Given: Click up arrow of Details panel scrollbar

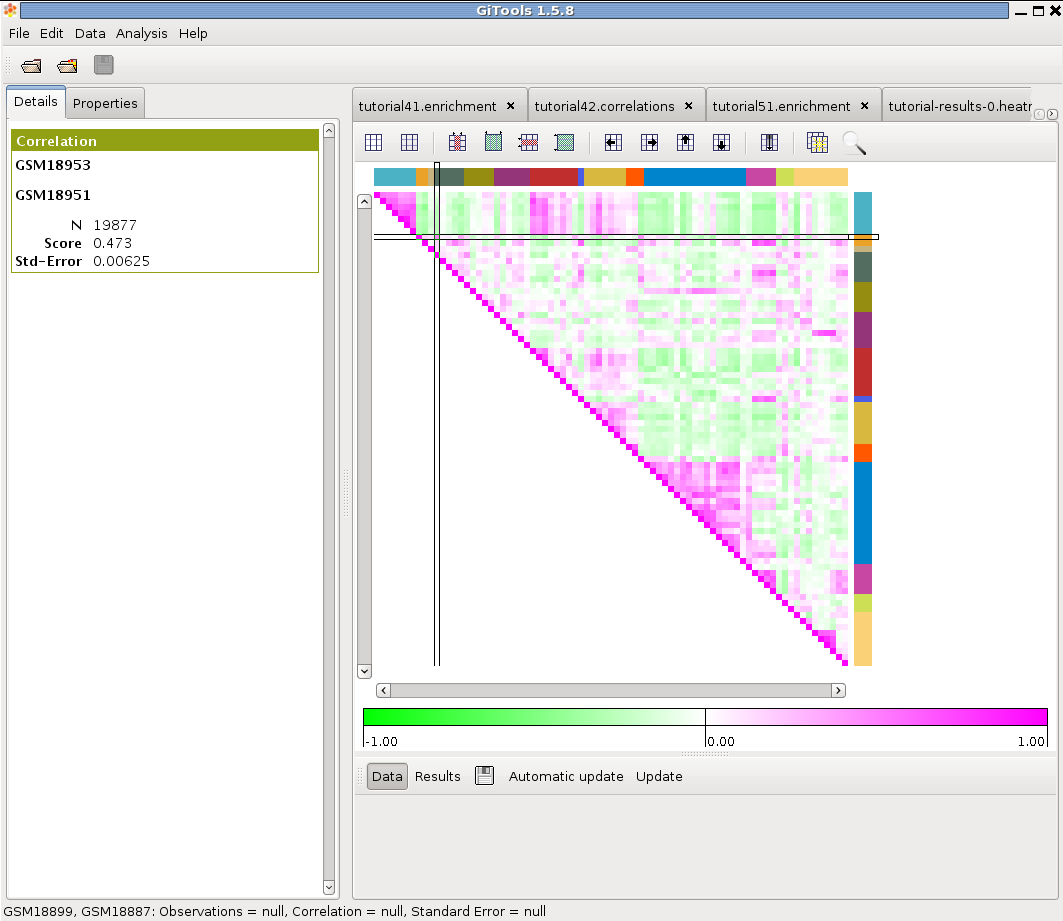Looking at the screenshot, I should 329,130.
